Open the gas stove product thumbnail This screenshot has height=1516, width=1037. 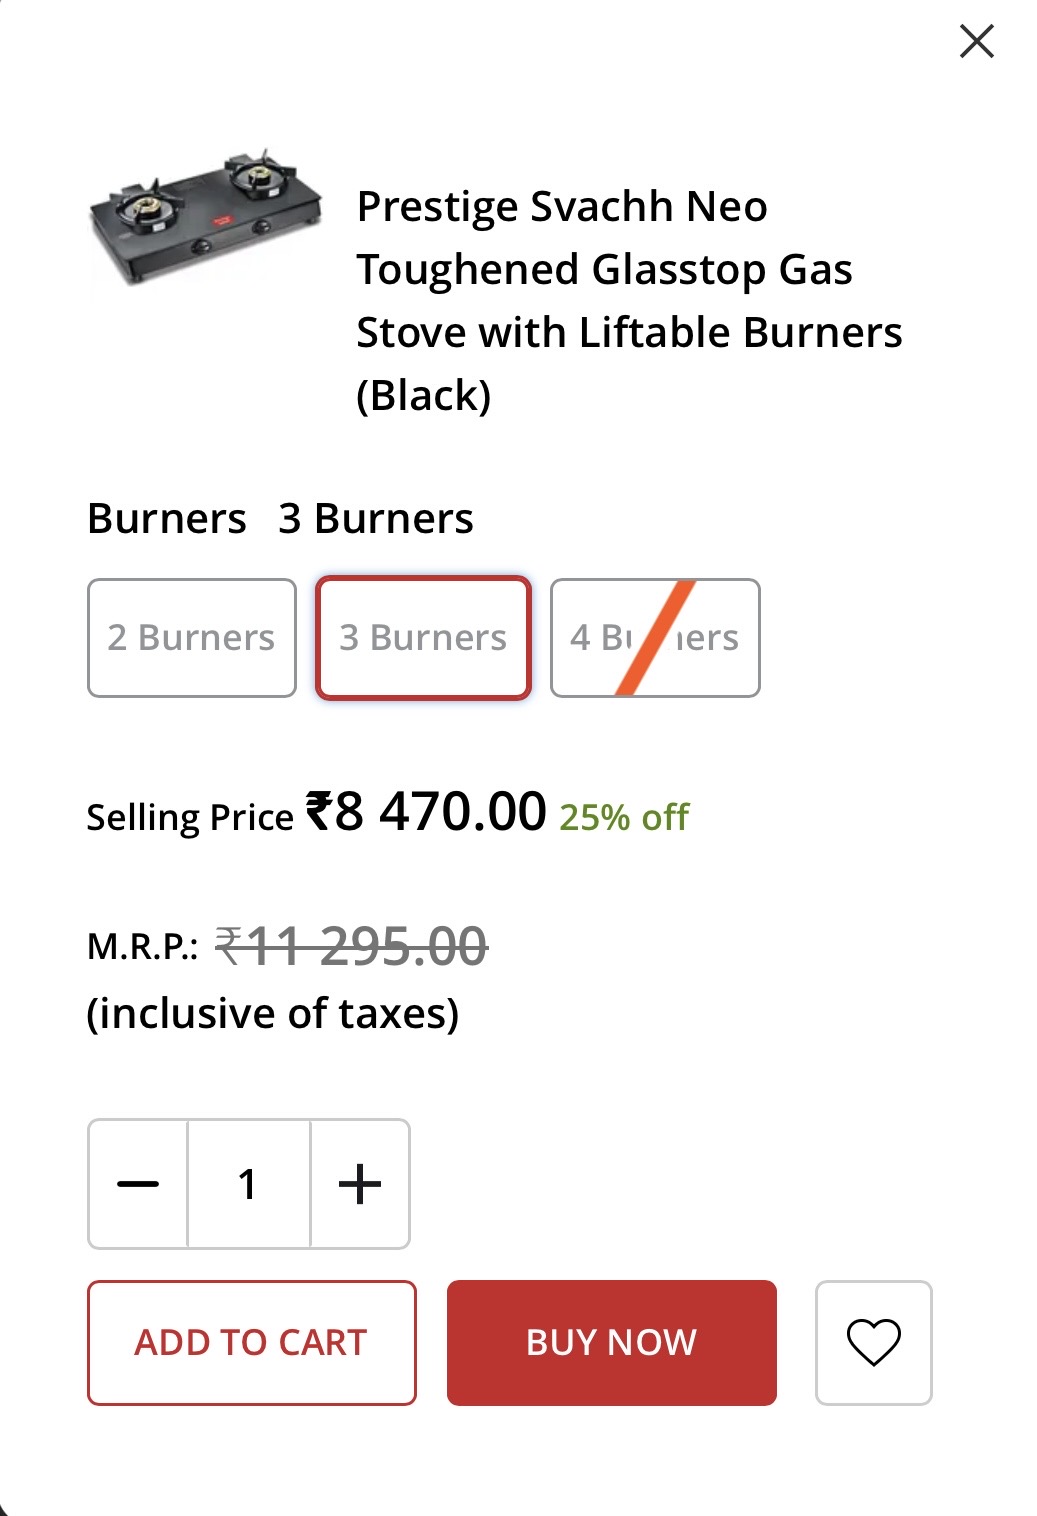206,220
